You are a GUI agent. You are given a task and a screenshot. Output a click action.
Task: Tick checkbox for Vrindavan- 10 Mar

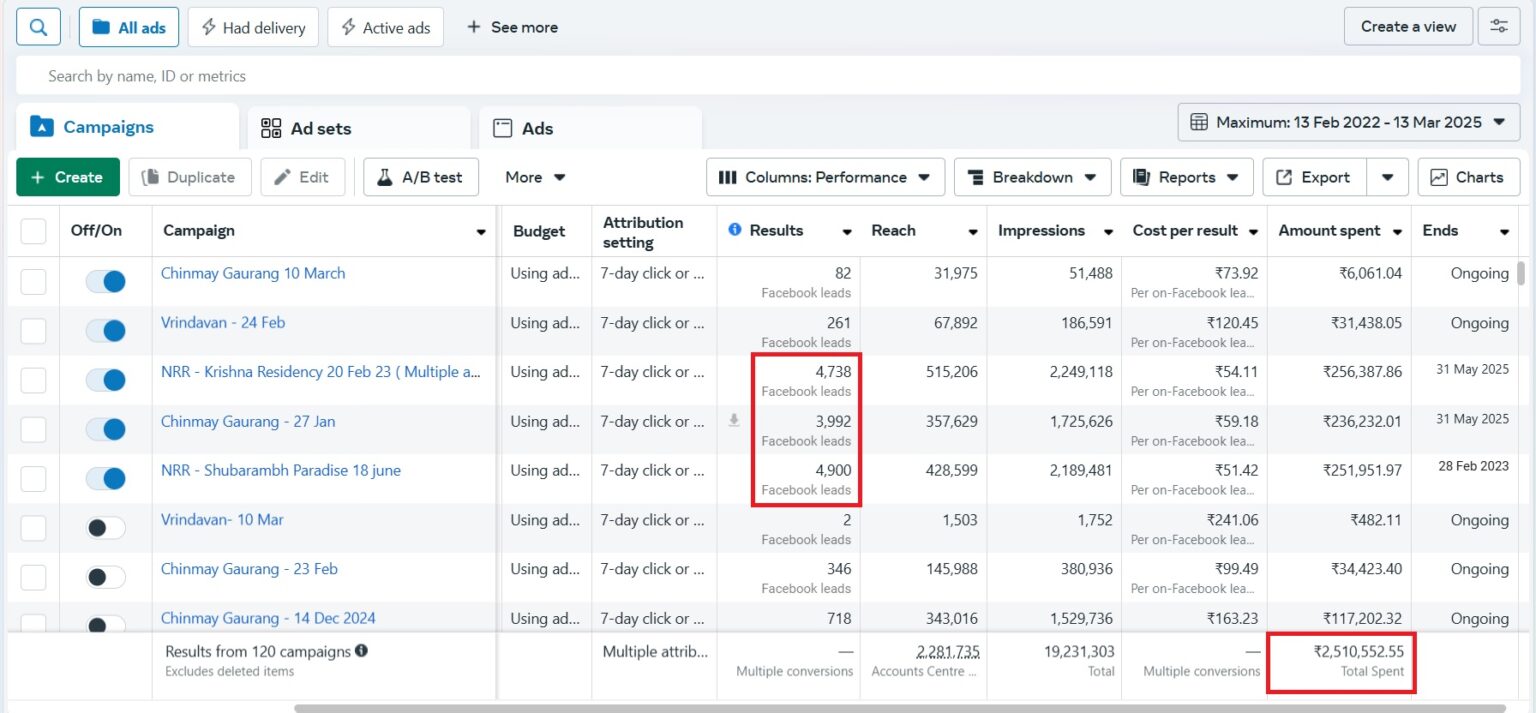tap(34, 528)
